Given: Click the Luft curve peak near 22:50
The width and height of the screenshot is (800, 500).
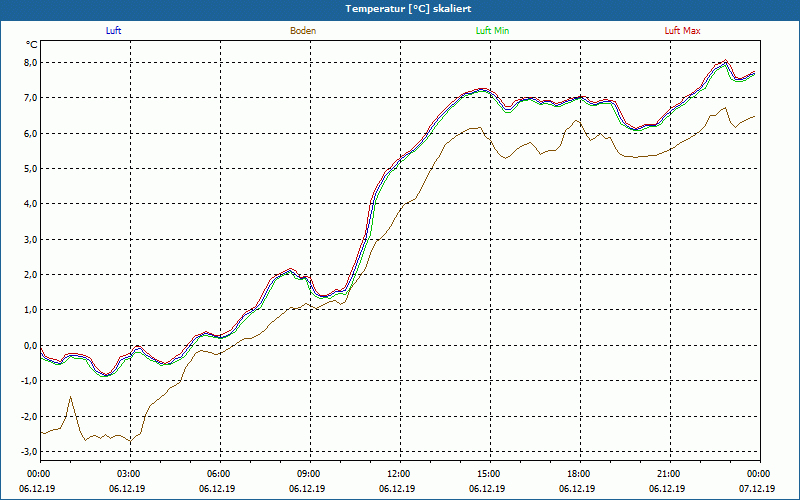Looking at the screenshot, I should click(725, 62).
